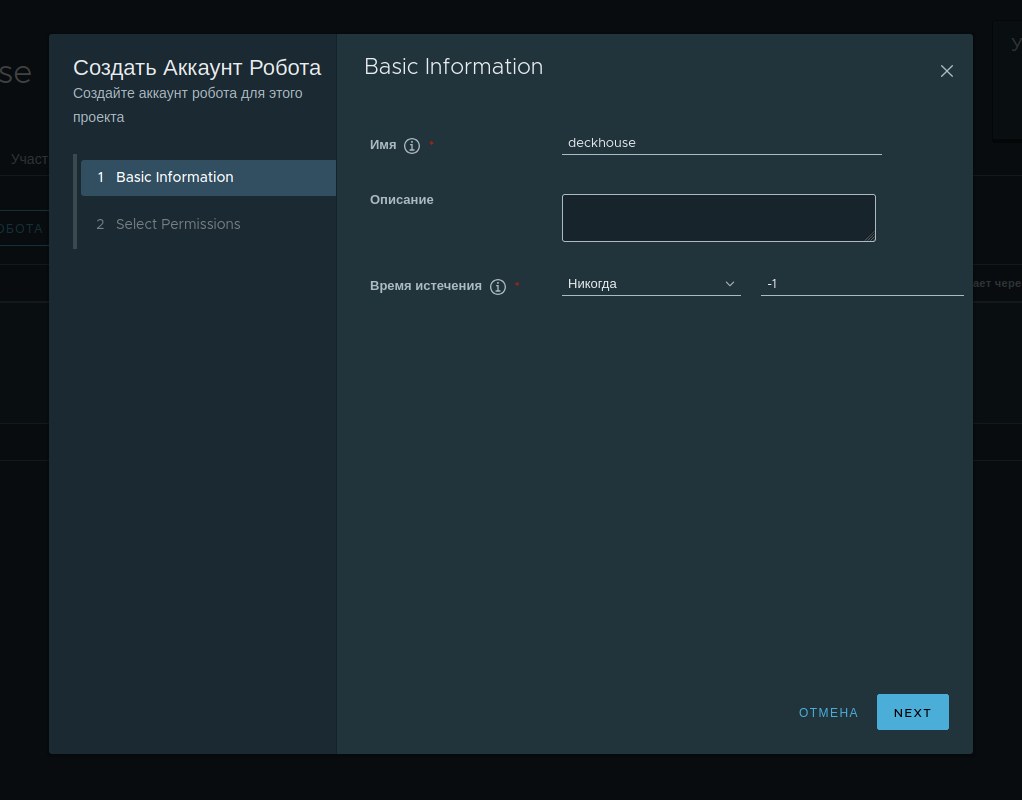Click the РОБОТА account button behind the dialog
Screen dimensions: 1022x800
[22, 228]
